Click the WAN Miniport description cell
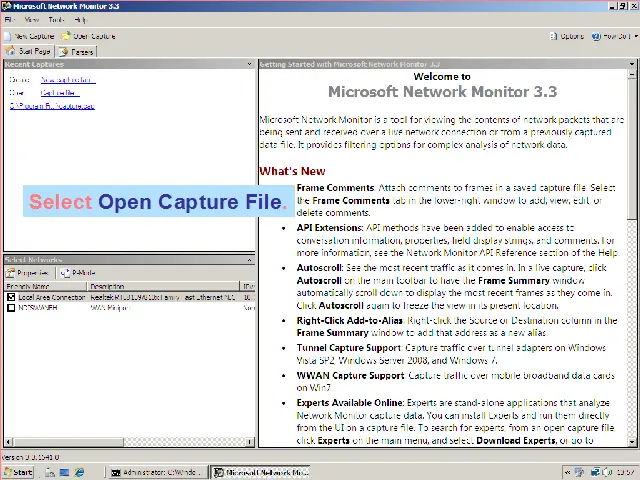Screen dimensions: 640x480 click(110, 308)
